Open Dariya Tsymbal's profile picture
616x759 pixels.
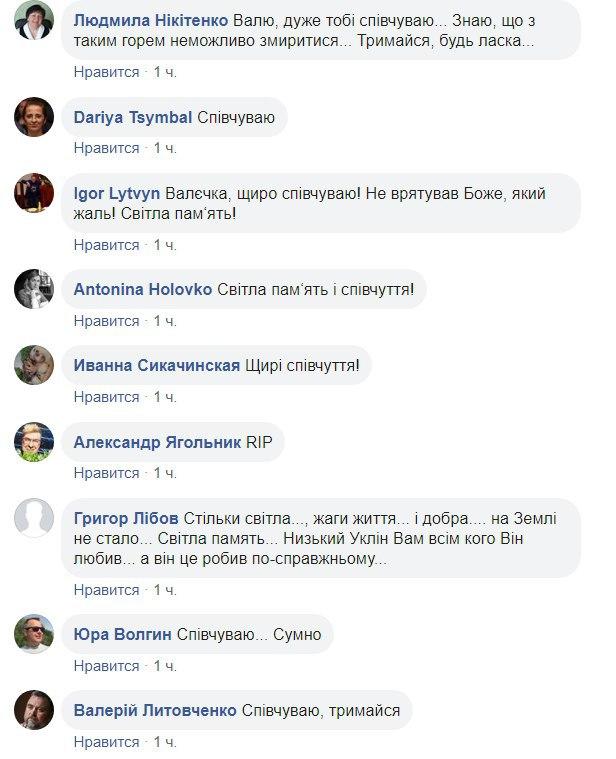click(x=34, y=117)
